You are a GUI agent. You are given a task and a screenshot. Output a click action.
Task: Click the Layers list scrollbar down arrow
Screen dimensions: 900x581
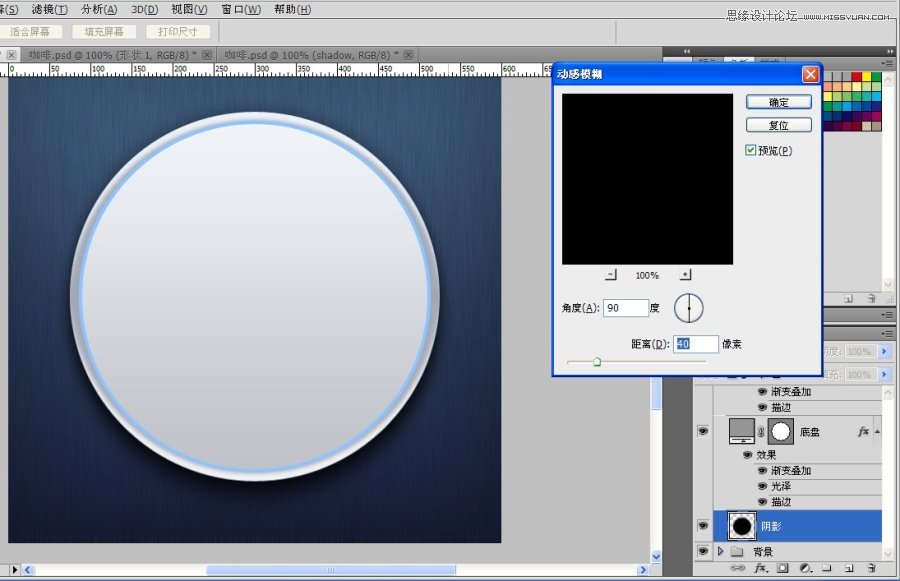(888, 553)
